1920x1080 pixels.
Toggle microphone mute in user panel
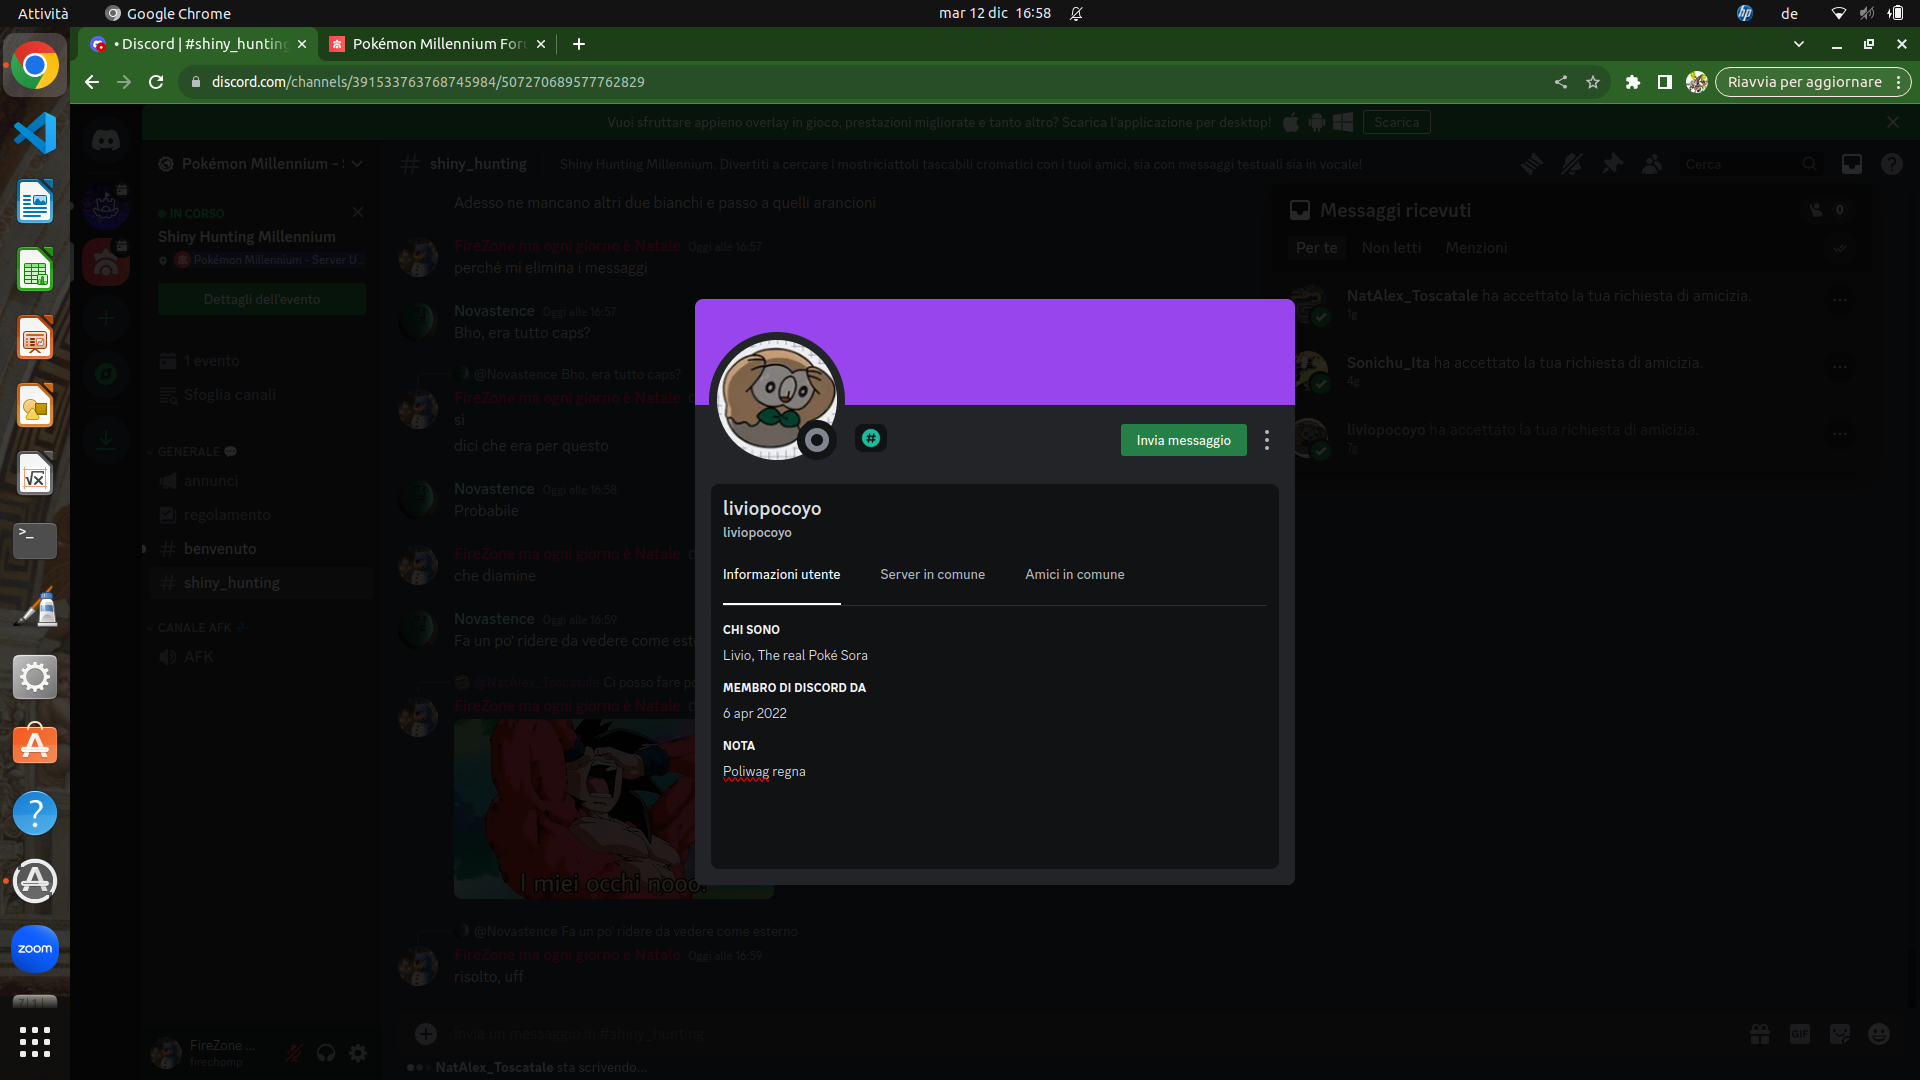[x=294, y=1052]
